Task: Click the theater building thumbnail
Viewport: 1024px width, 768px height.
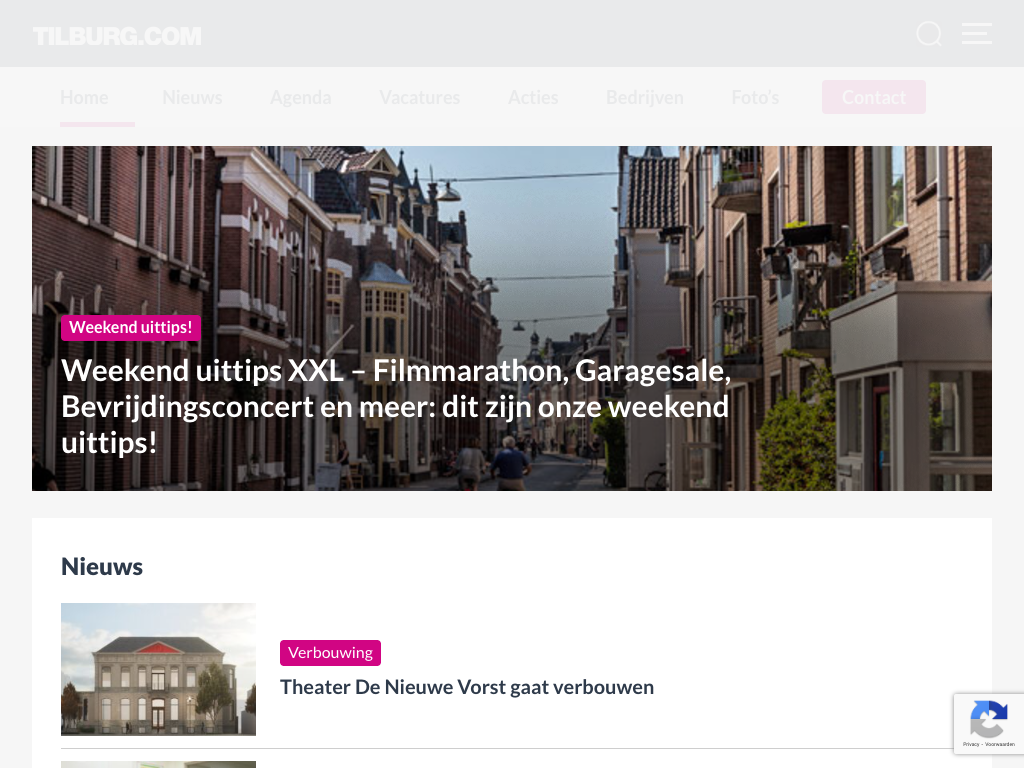Action: tap(159, 669)
